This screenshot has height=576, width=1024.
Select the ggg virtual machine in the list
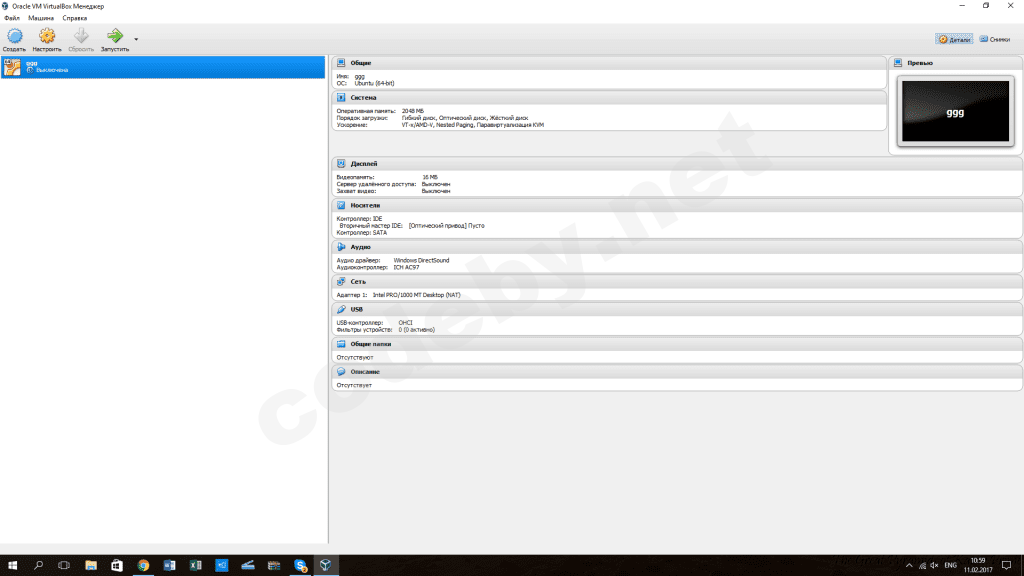tap(163, 67)
